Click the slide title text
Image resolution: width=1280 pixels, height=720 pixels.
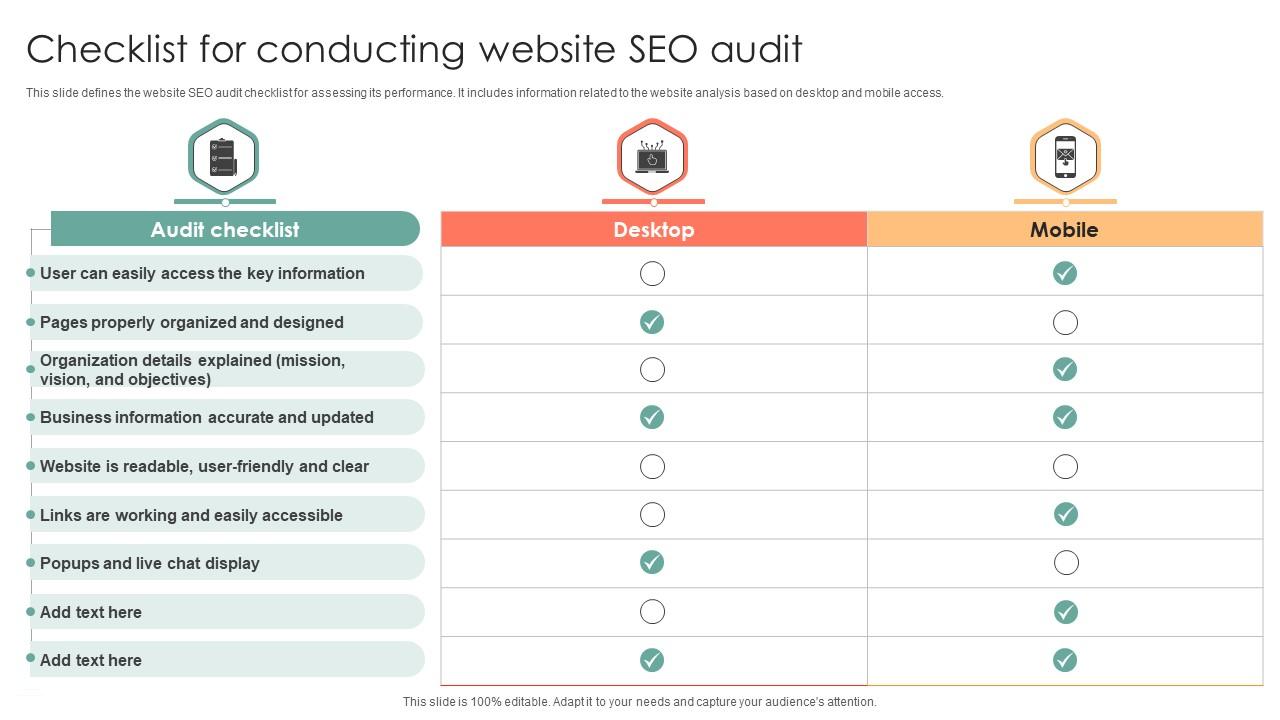(414, 49)
